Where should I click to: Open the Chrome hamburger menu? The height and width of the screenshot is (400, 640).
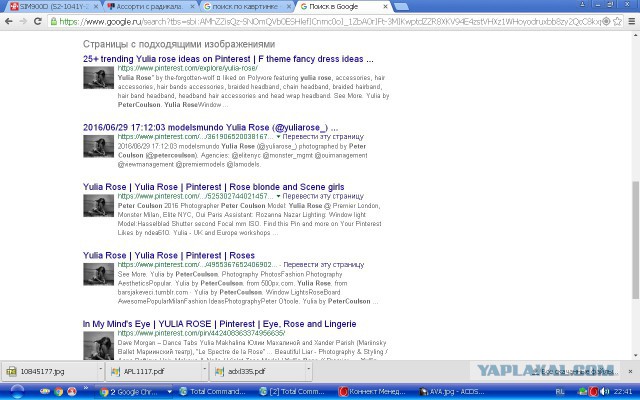(x=631, y=21)
